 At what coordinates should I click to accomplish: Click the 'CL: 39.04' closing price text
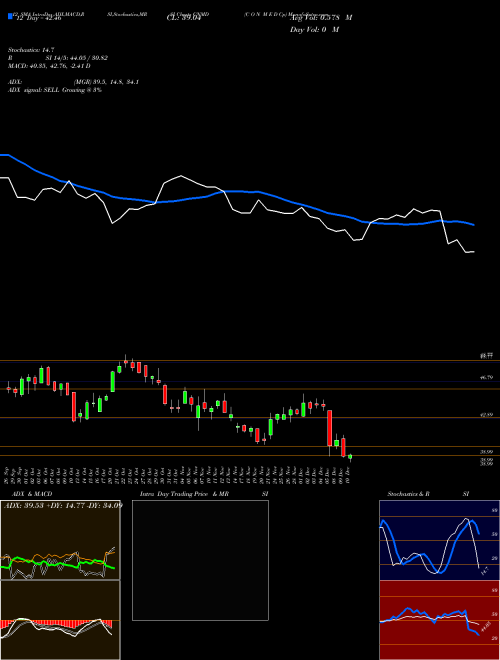pyautogui.click(x=184, y=17)
